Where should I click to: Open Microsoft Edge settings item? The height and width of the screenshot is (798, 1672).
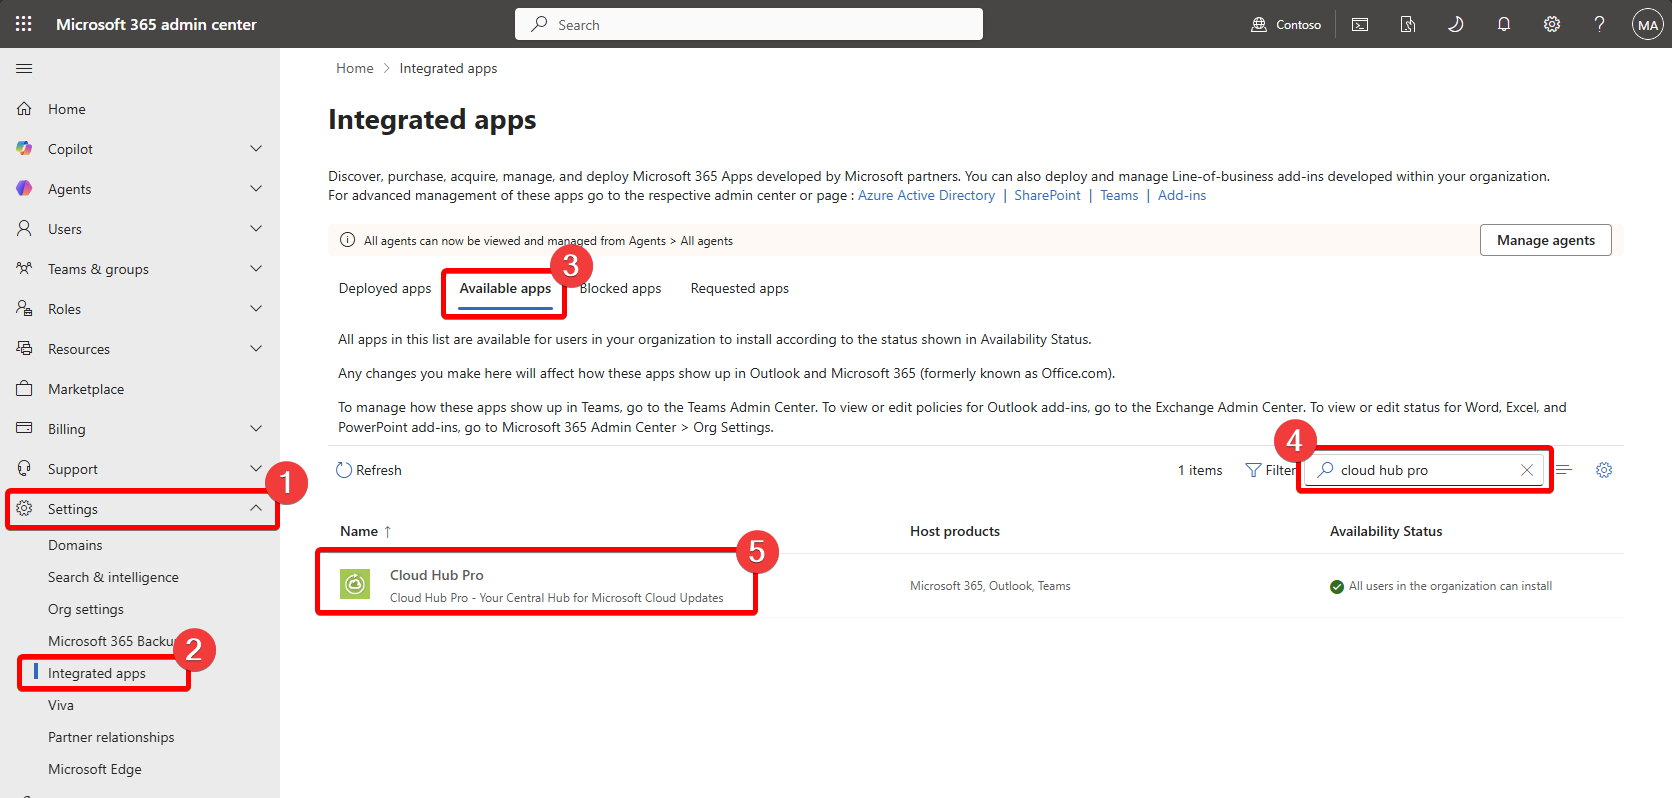click(95, 769)
